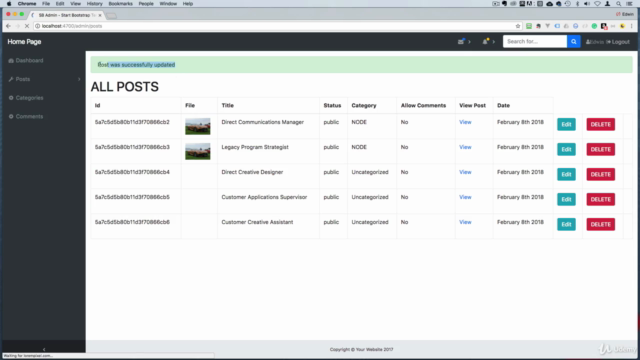Open Chrome three-dot menu
This screenshot has height=360, width=640.
coord(632,26)
